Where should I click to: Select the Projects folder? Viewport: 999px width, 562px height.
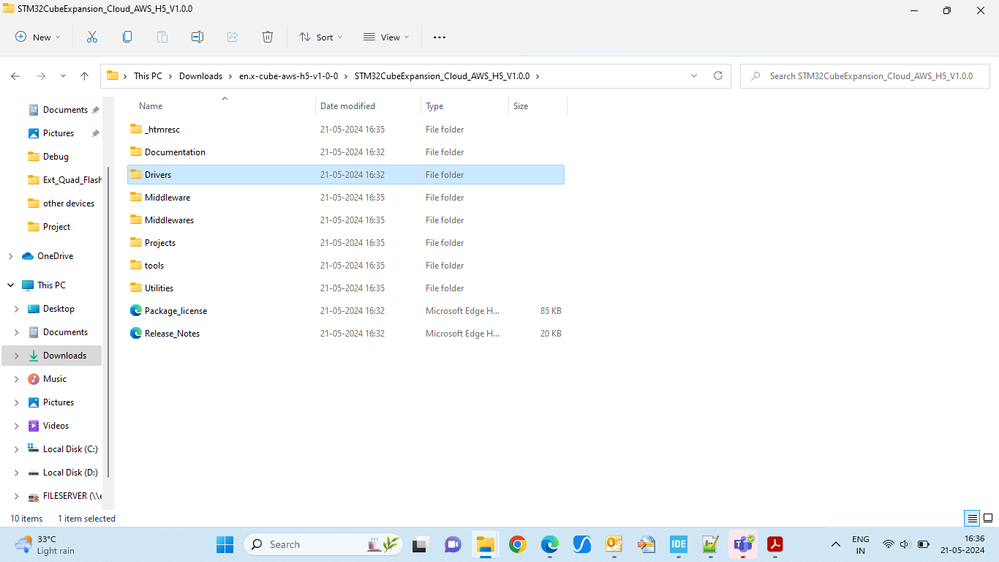coord(159,243)
